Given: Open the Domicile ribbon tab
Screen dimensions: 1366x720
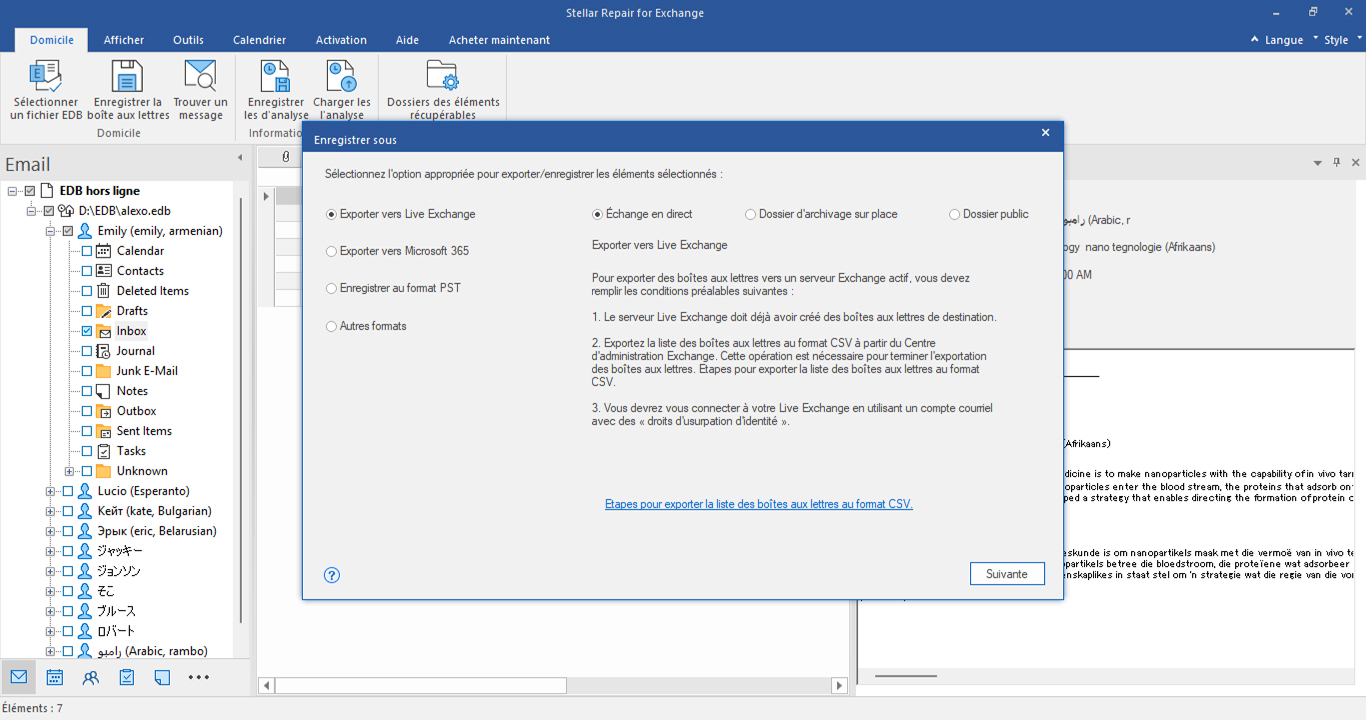Looking at the screenshot, I should pos(52,40).
